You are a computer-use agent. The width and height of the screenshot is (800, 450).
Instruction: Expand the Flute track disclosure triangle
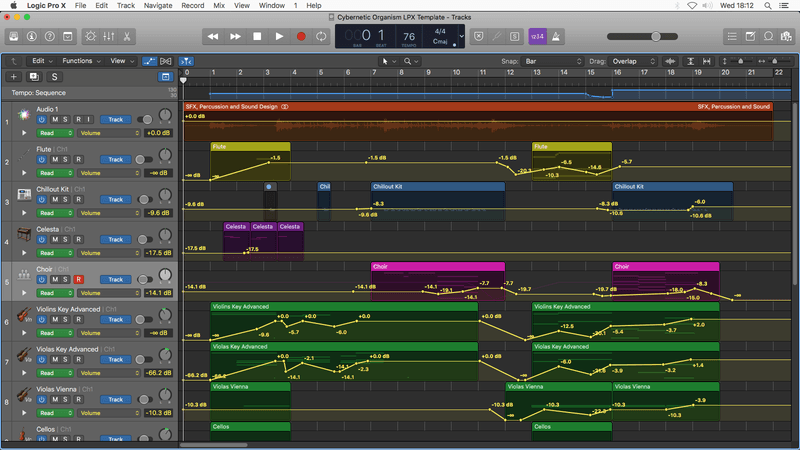(24, 173)
